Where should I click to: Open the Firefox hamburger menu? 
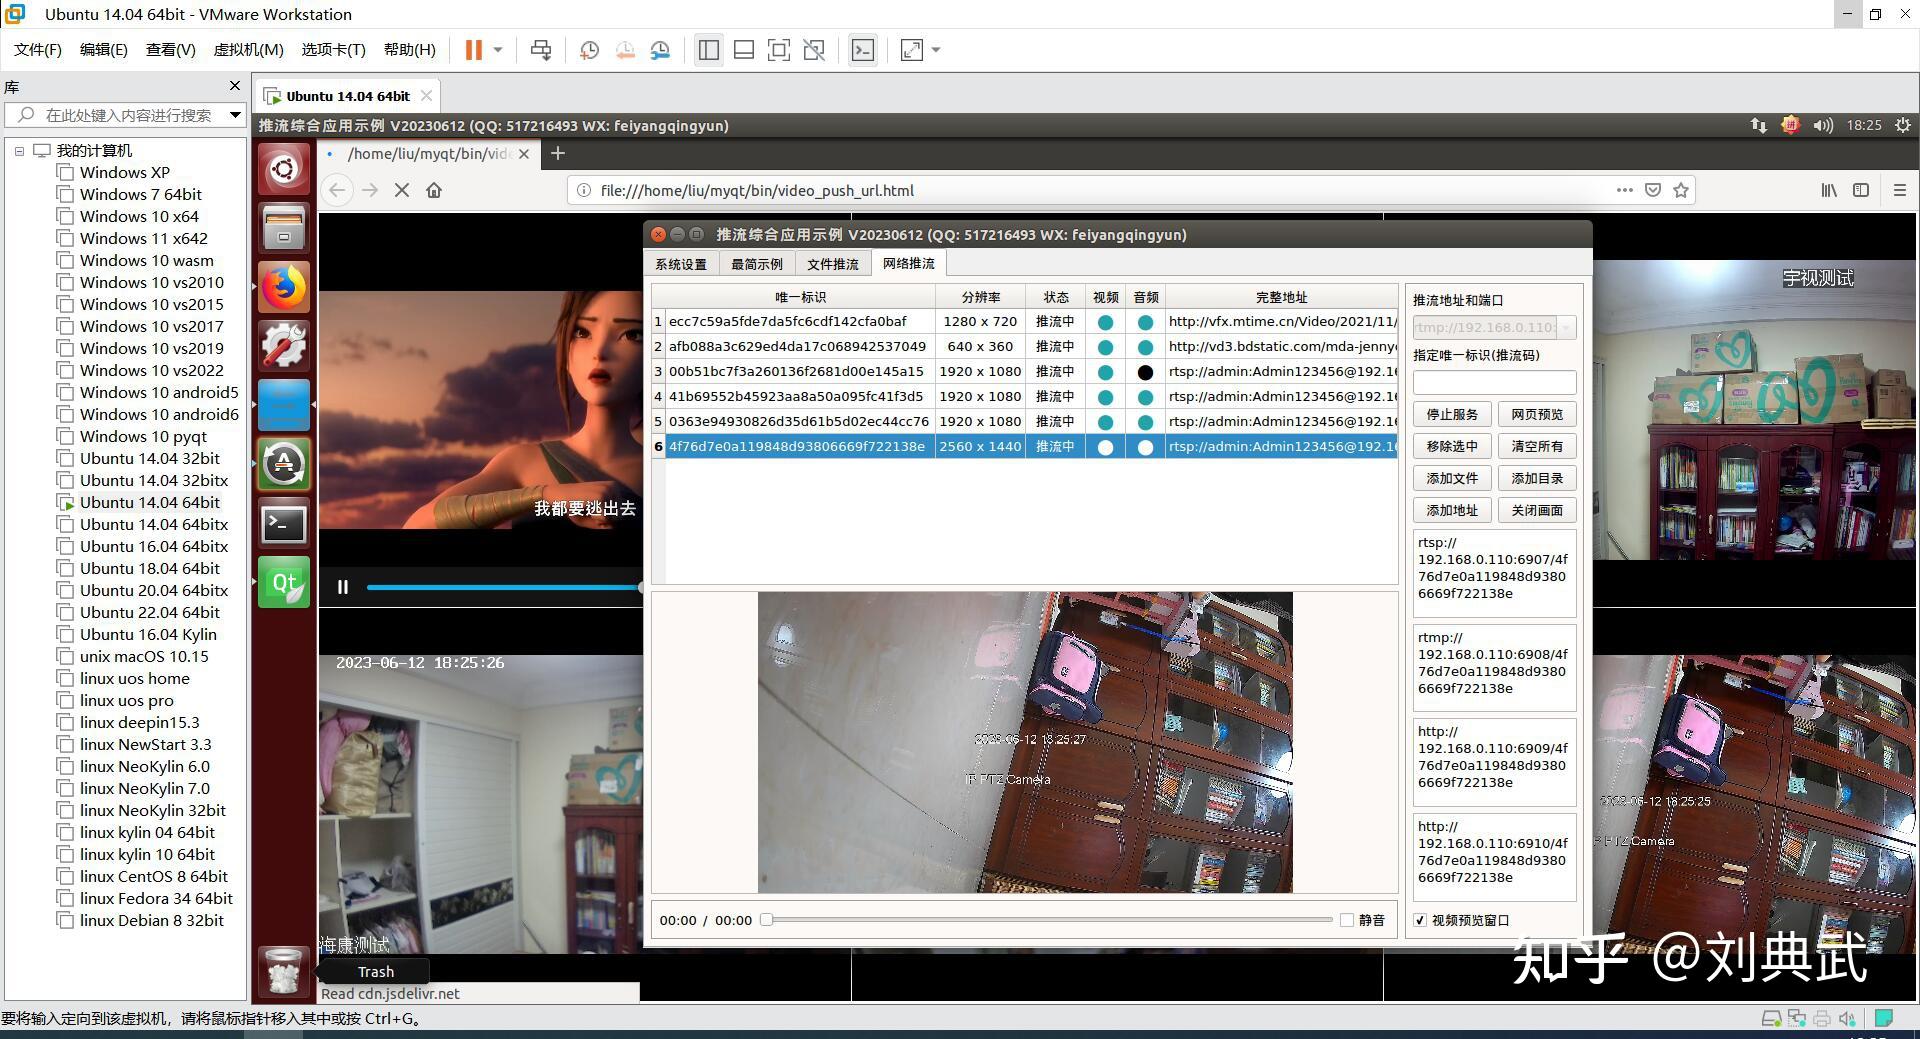click(1898, 190)
